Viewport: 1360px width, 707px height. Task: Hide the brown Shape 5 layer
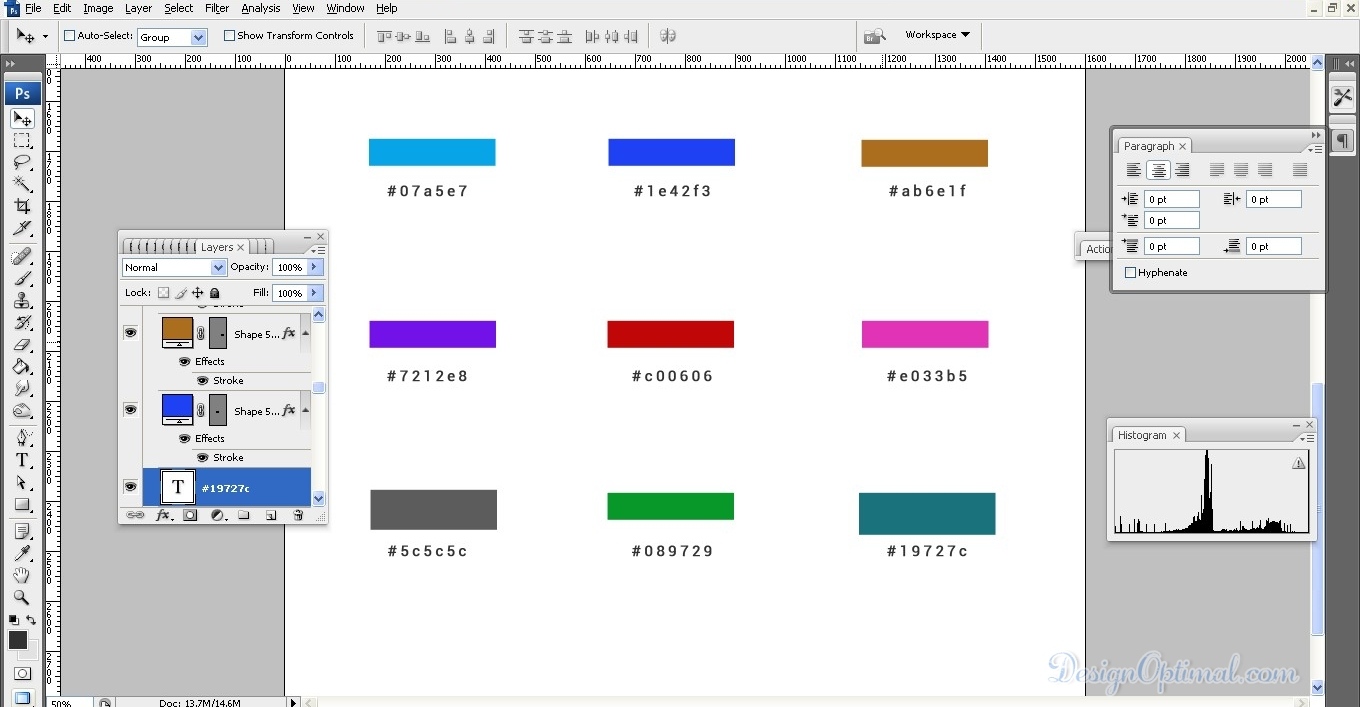pos(130,332)
